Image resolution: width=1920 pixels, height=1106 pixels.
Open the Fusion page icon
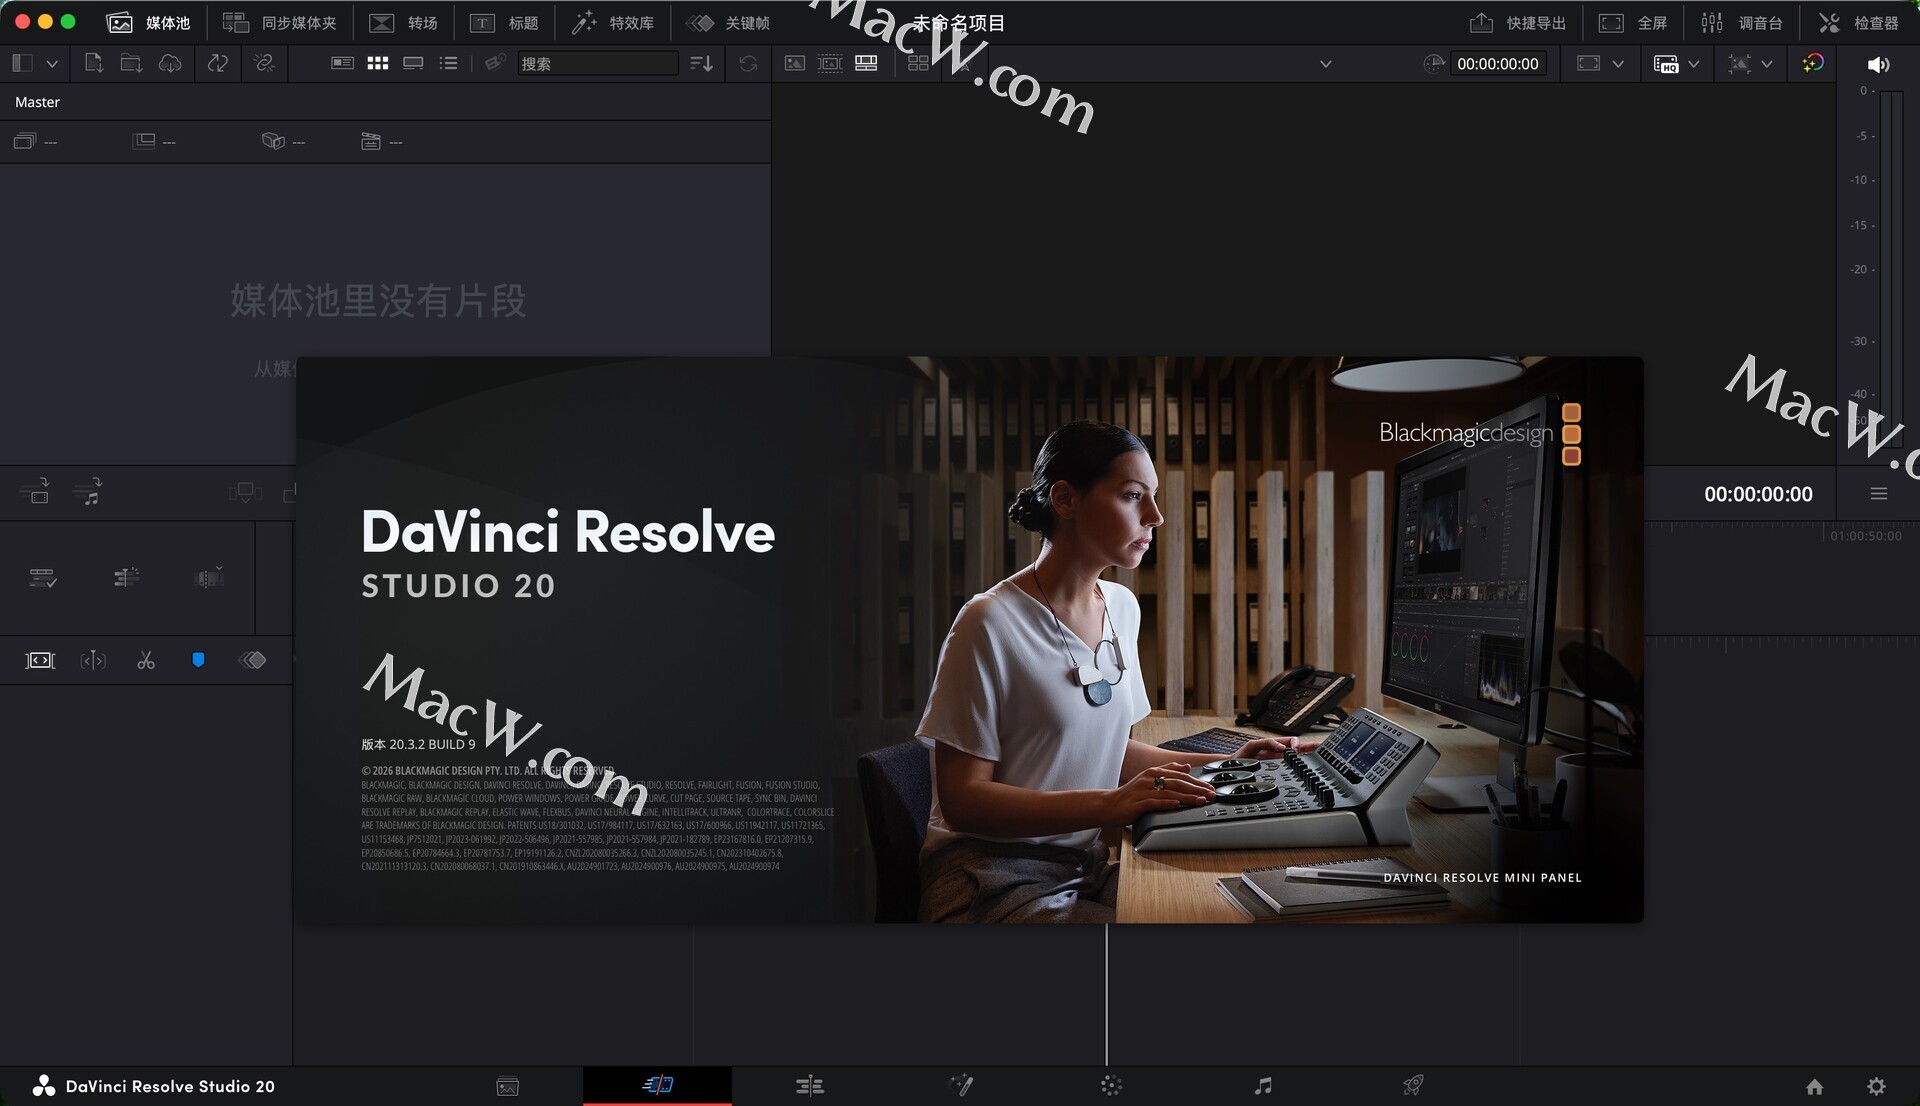[x=961, y=1086]
